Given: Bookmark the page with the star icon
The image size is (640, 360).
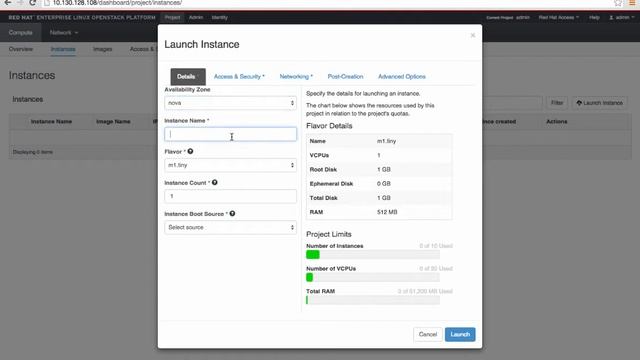Looking at the screenshot, I should (x=618, y=3).
